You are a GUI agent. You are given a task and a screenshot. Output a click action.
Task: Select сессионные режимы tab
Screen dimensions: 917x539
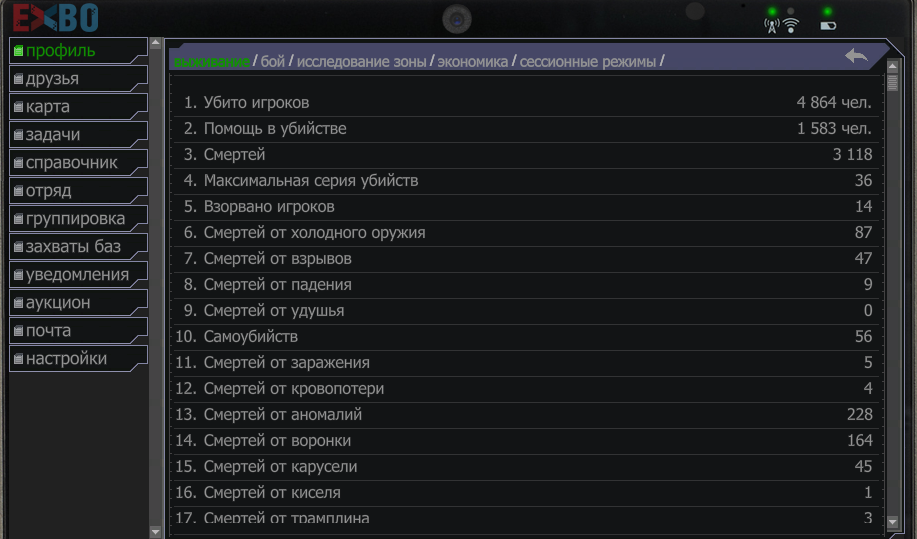(x=588, y=61)
